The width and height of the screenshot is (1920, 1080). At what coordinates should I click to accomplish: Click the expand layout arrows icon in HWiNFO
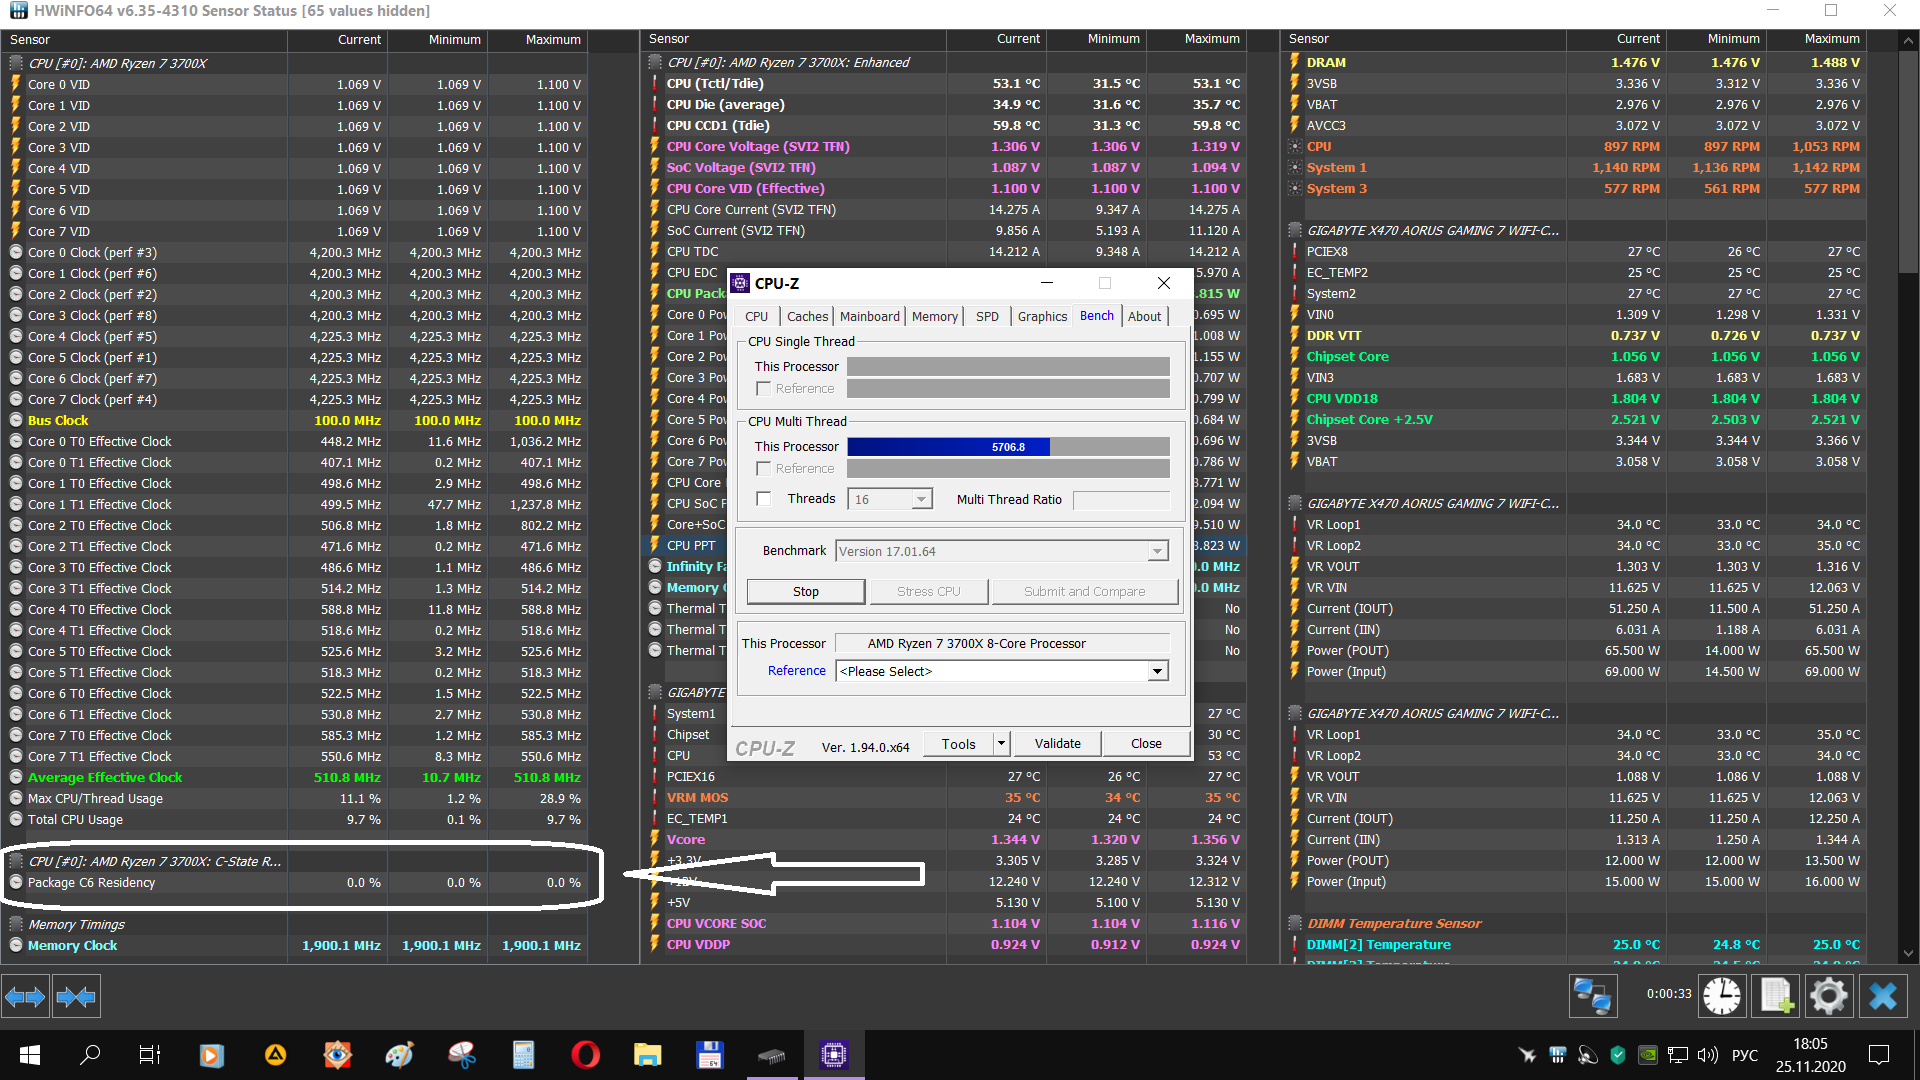[x=25, y=996]
